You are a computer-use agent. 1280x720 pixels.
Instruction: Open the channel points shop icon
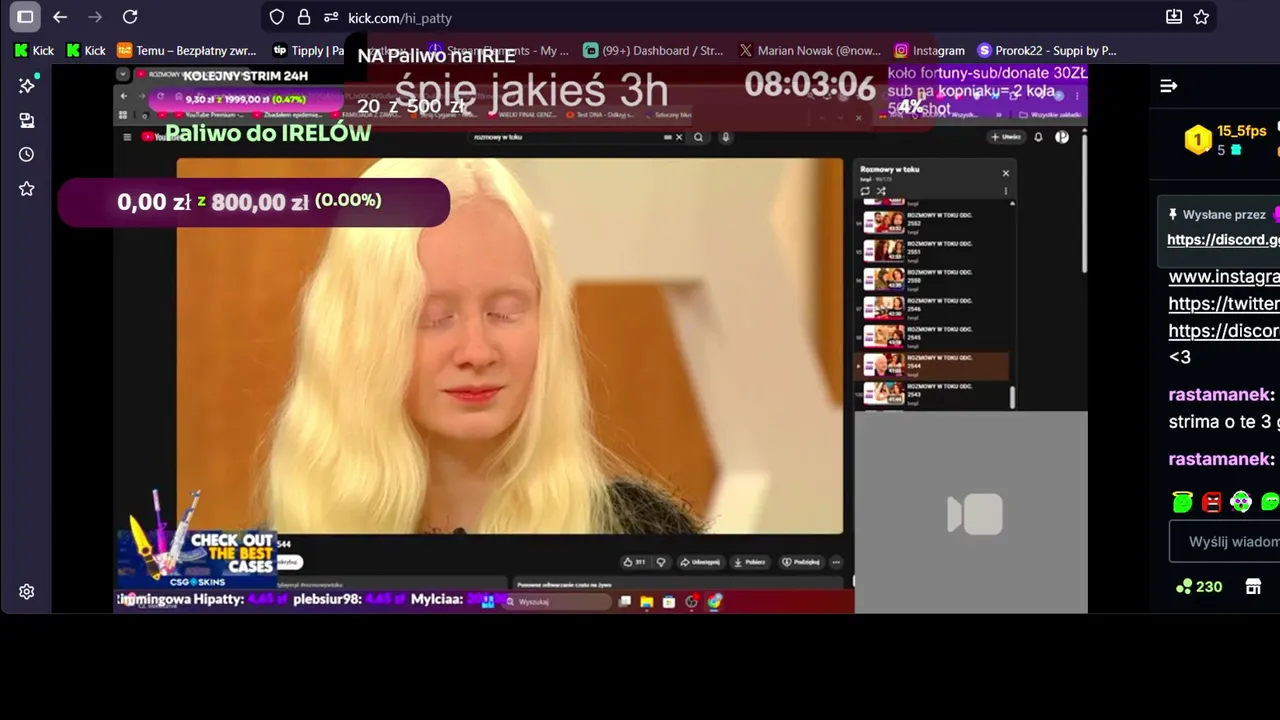tap(1253, 587)
